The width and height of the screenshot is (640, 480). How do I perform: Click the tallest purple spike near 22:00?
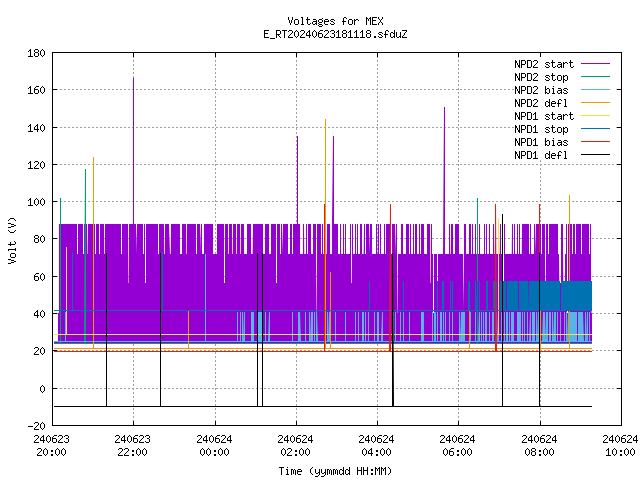tap(133, 150)
